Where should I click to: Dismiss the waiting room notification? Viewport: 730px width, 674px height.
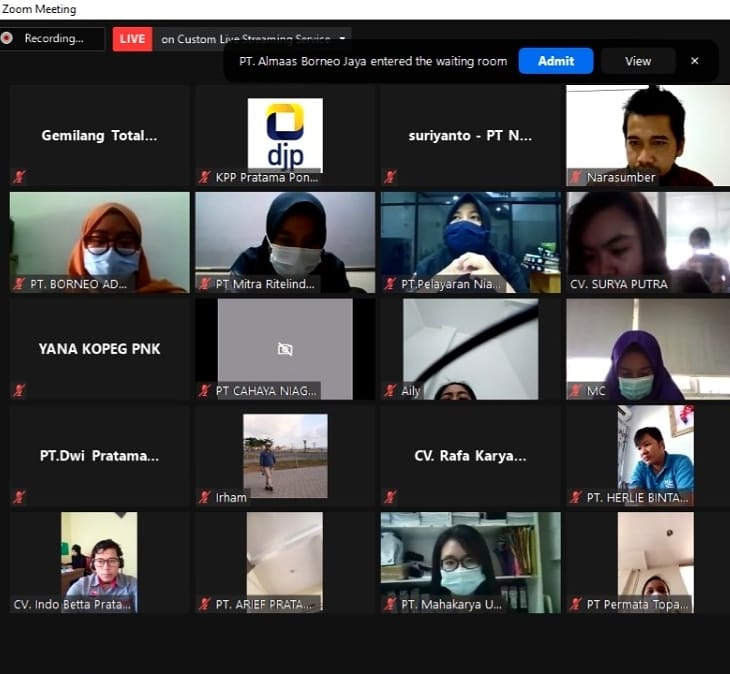point(695,61)
